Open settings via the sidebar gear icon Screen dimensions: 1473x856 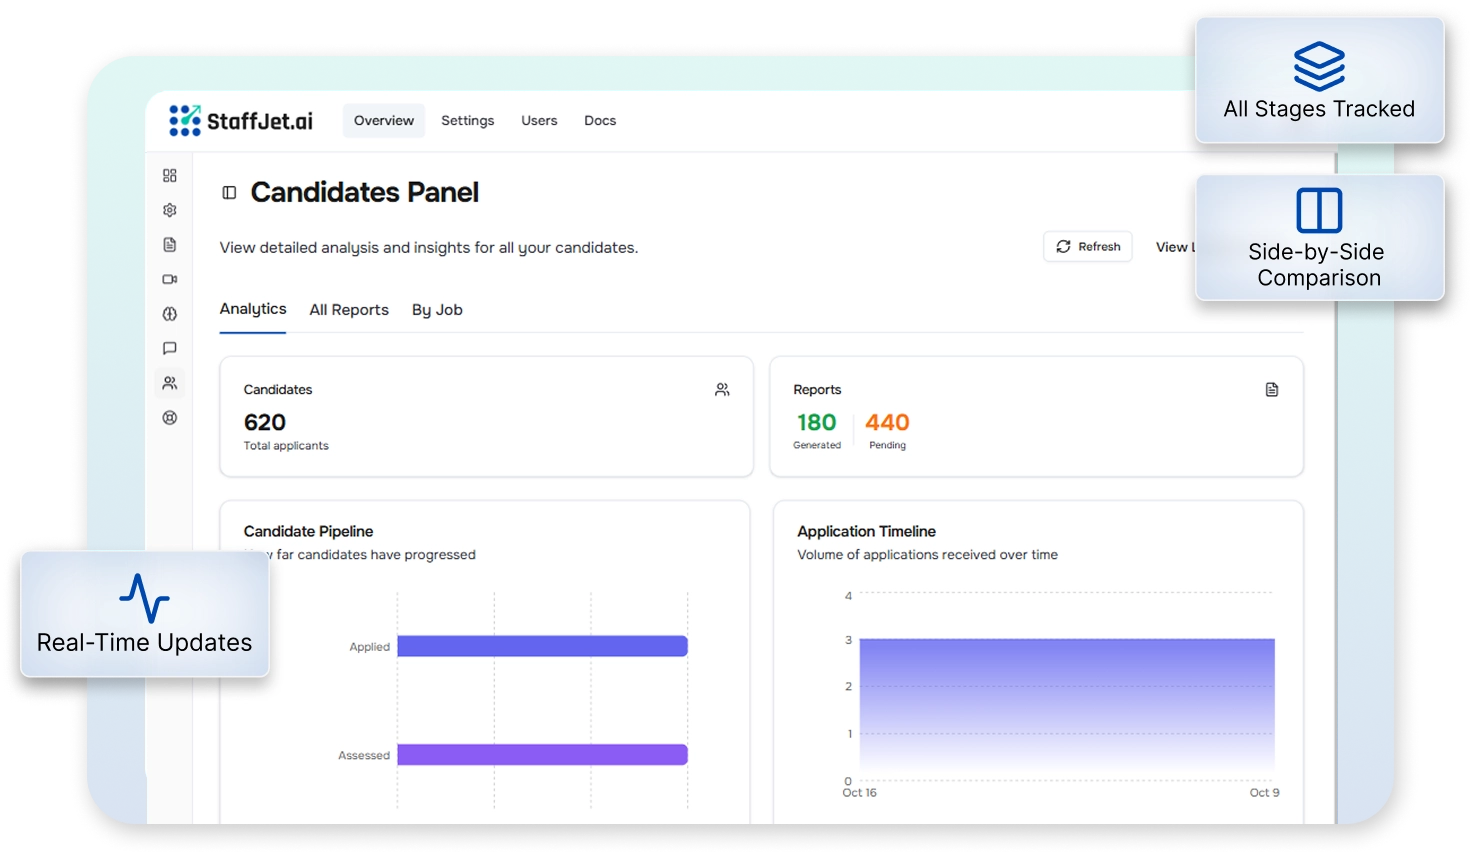(170, 210)
